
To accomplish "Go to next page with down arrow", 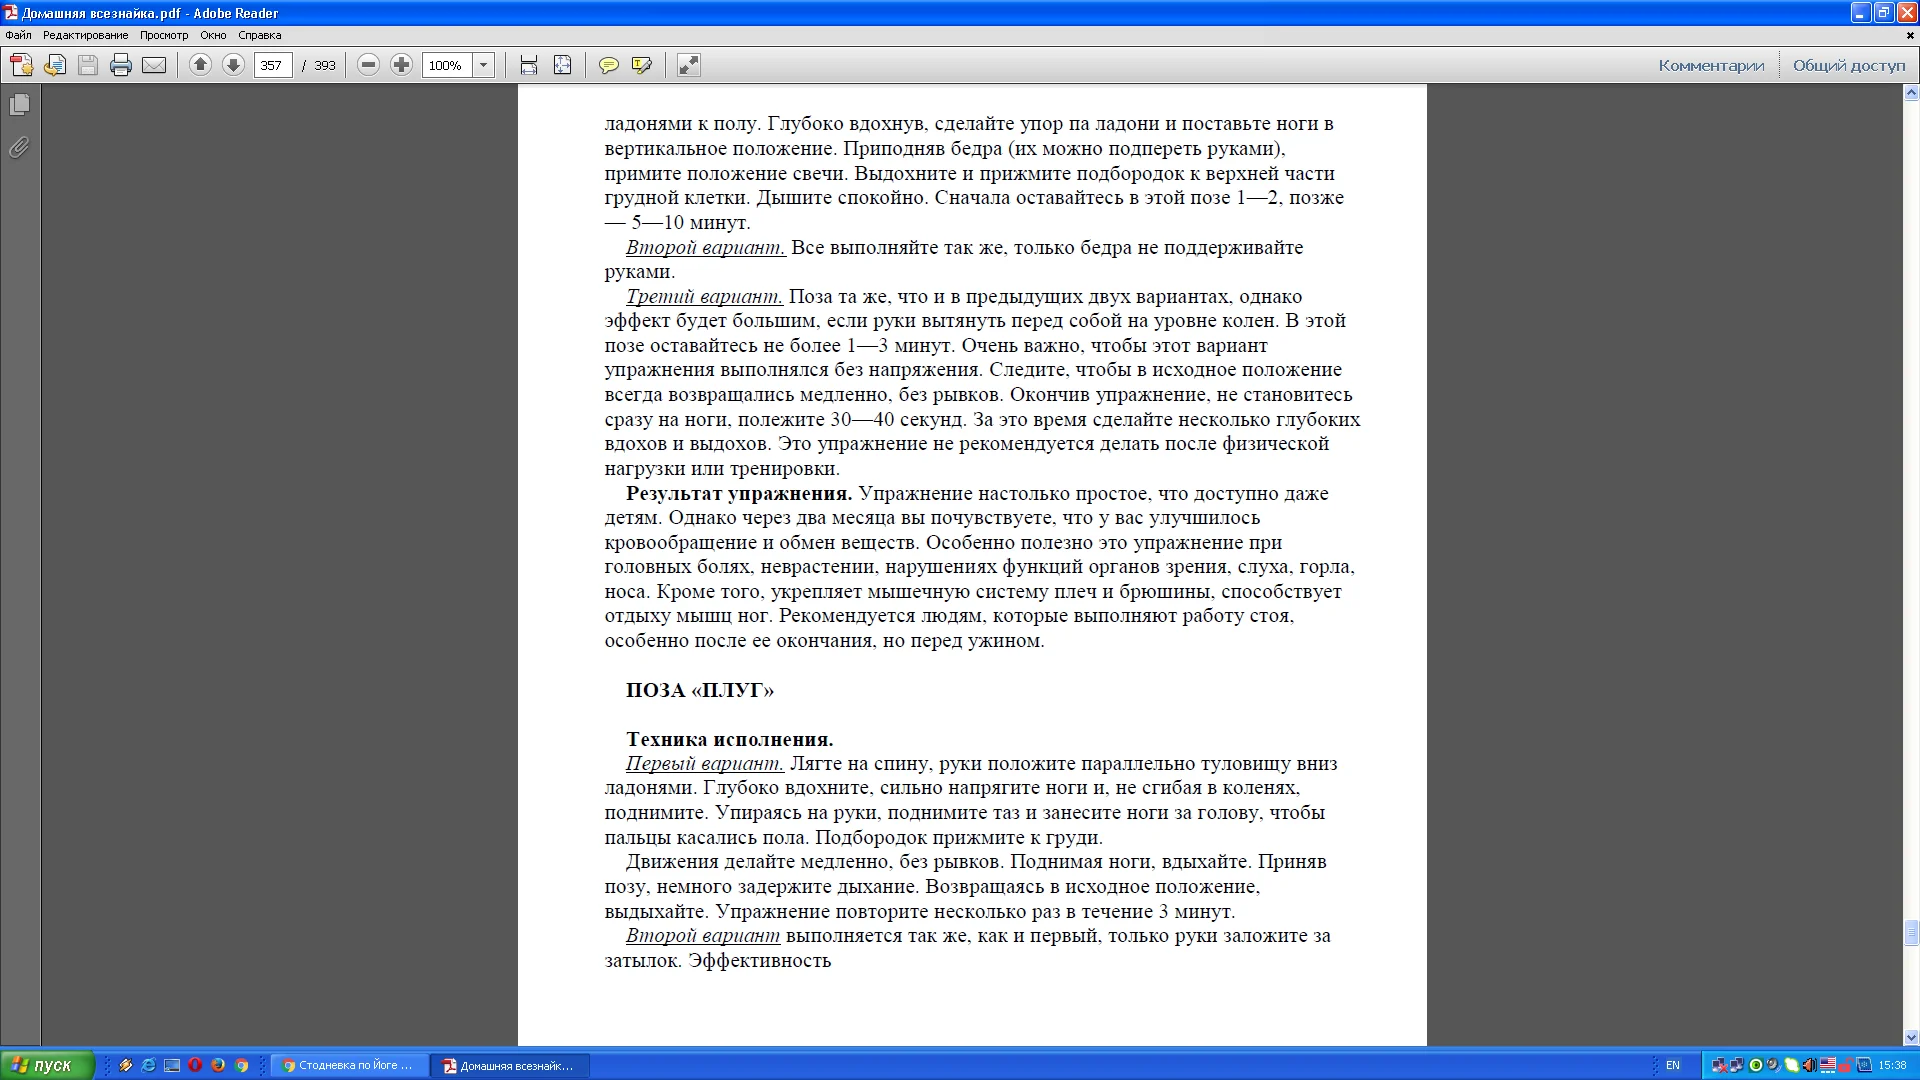I will click(233, 65).
